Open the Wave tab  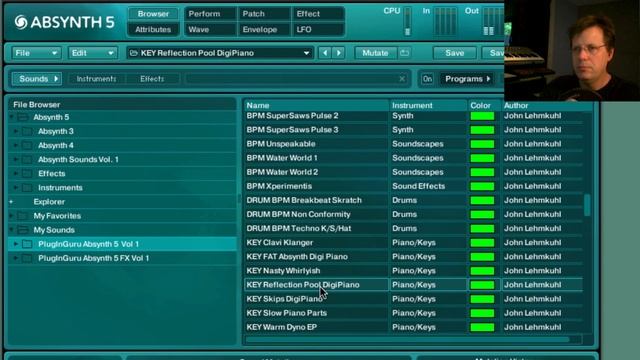pyautogui.click(x=210, y=29)
